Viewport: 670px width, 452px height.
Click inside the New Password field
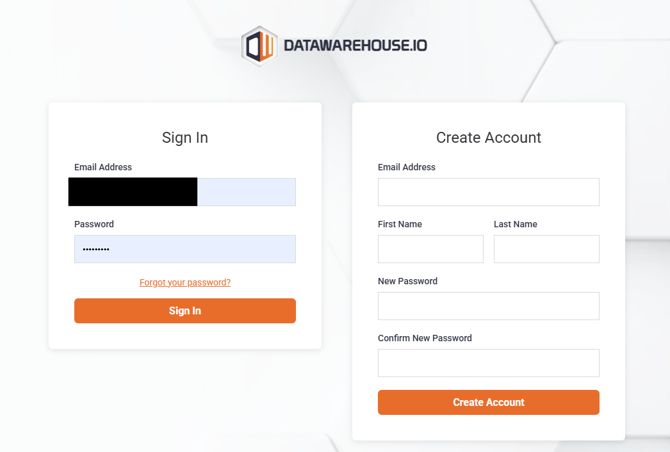488,306
